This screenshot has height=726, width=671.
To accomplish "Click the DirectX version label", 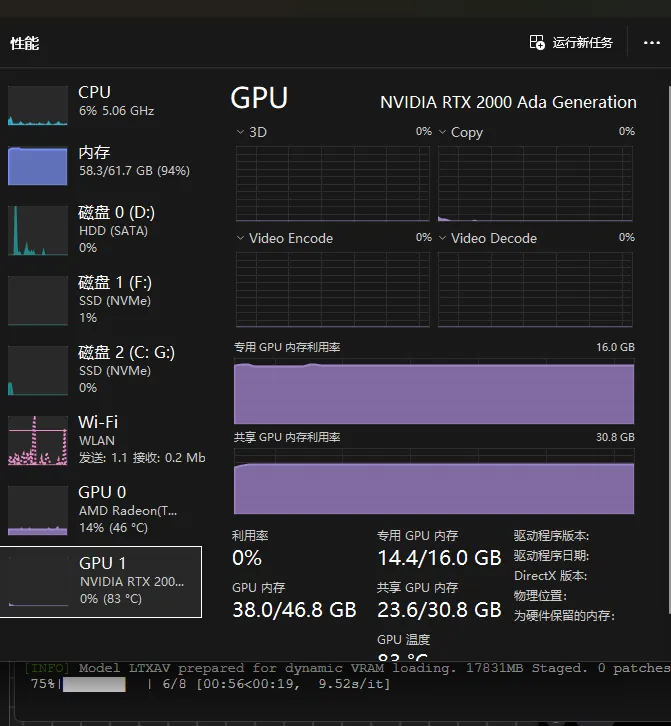I will [551, 576].
